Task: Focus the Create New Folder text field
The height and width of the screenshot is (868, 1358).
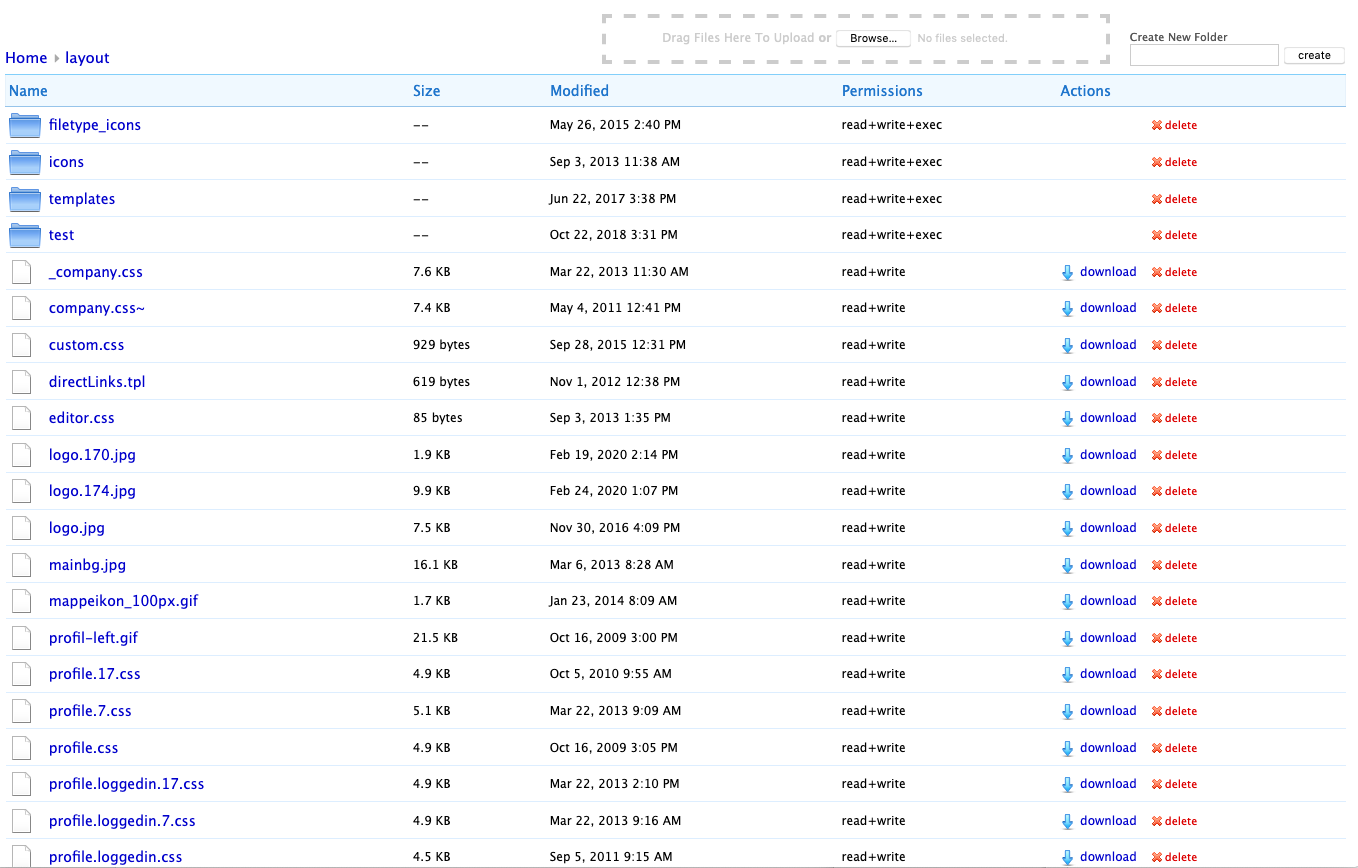Action: point(1204,56)
